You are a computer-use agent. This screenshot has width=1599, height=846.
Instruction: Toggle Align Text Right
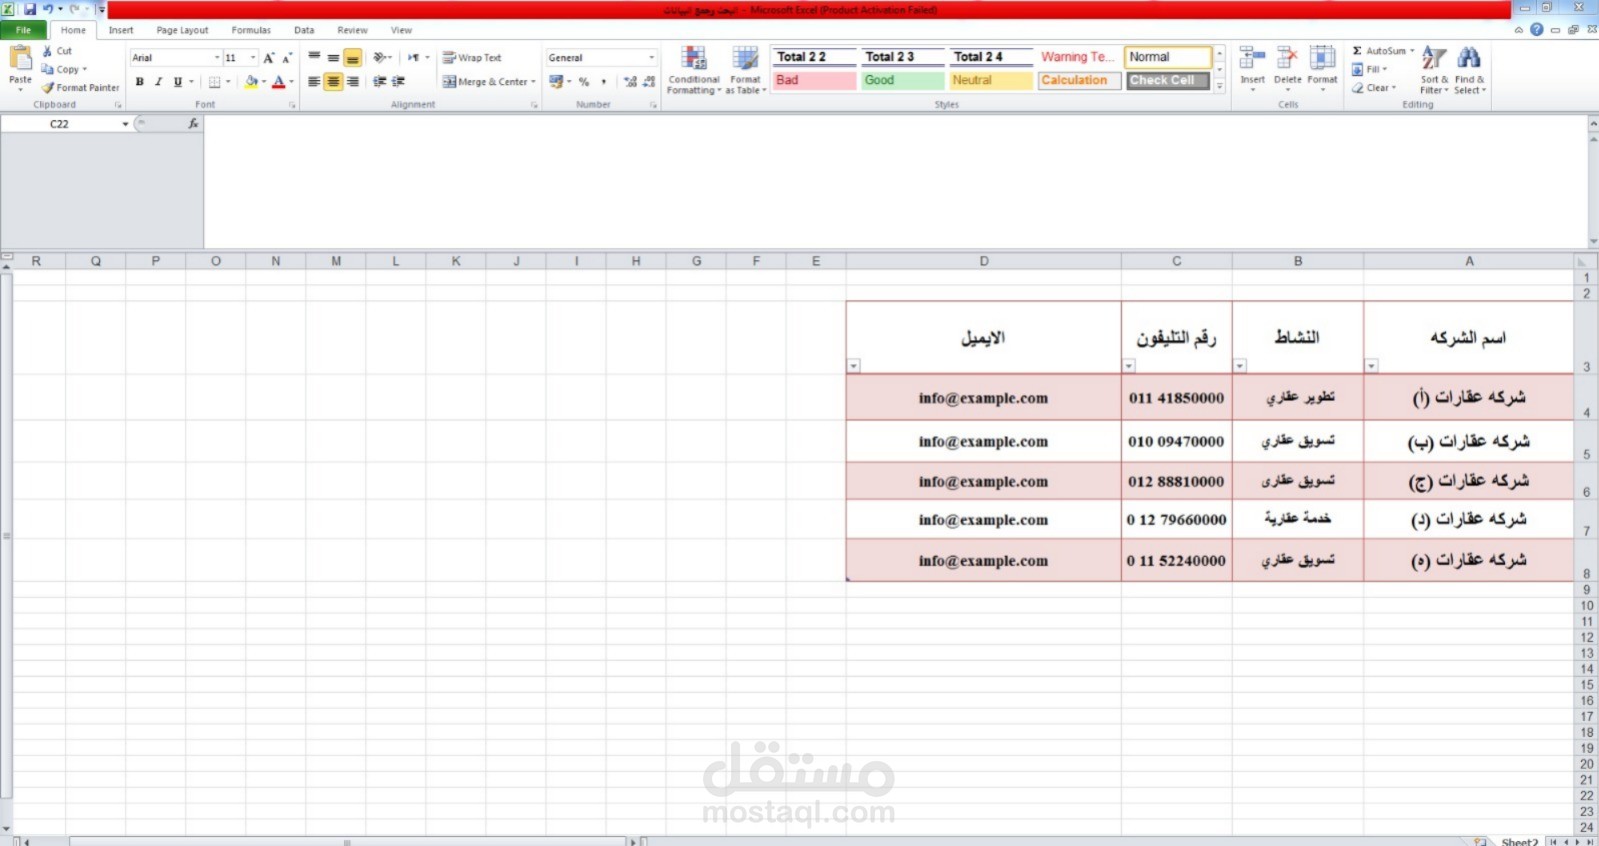pyautogui.click(x=352, y=82)
